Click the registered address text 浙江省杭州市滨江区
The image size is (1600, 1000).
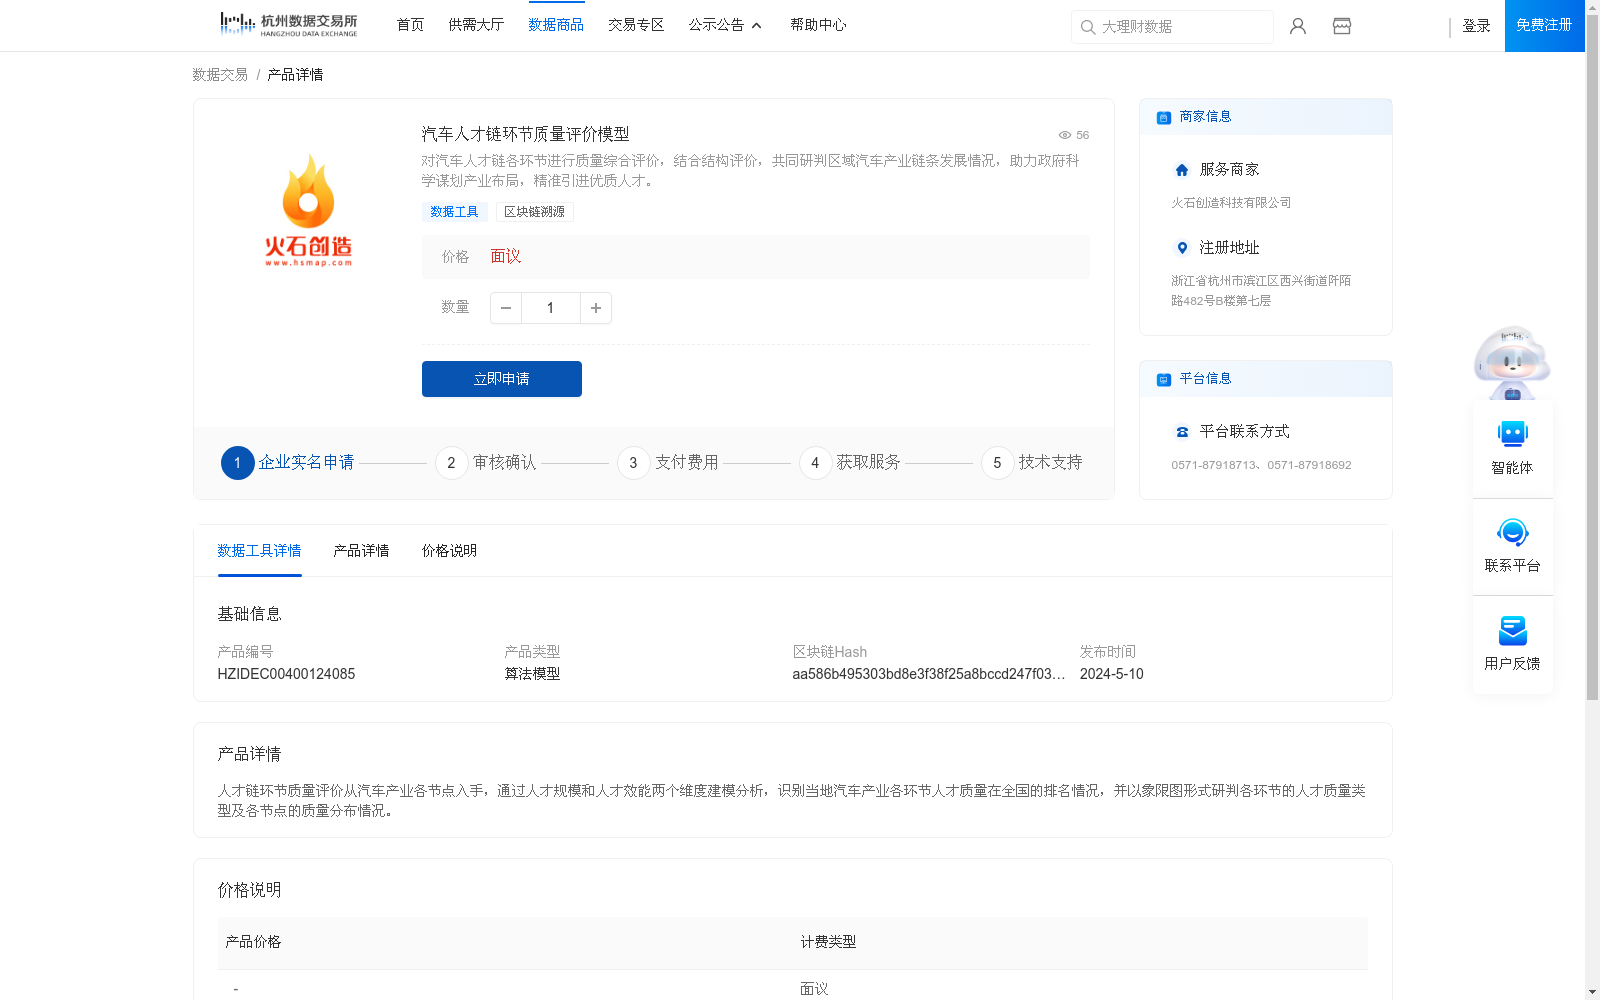[1261, 291]
